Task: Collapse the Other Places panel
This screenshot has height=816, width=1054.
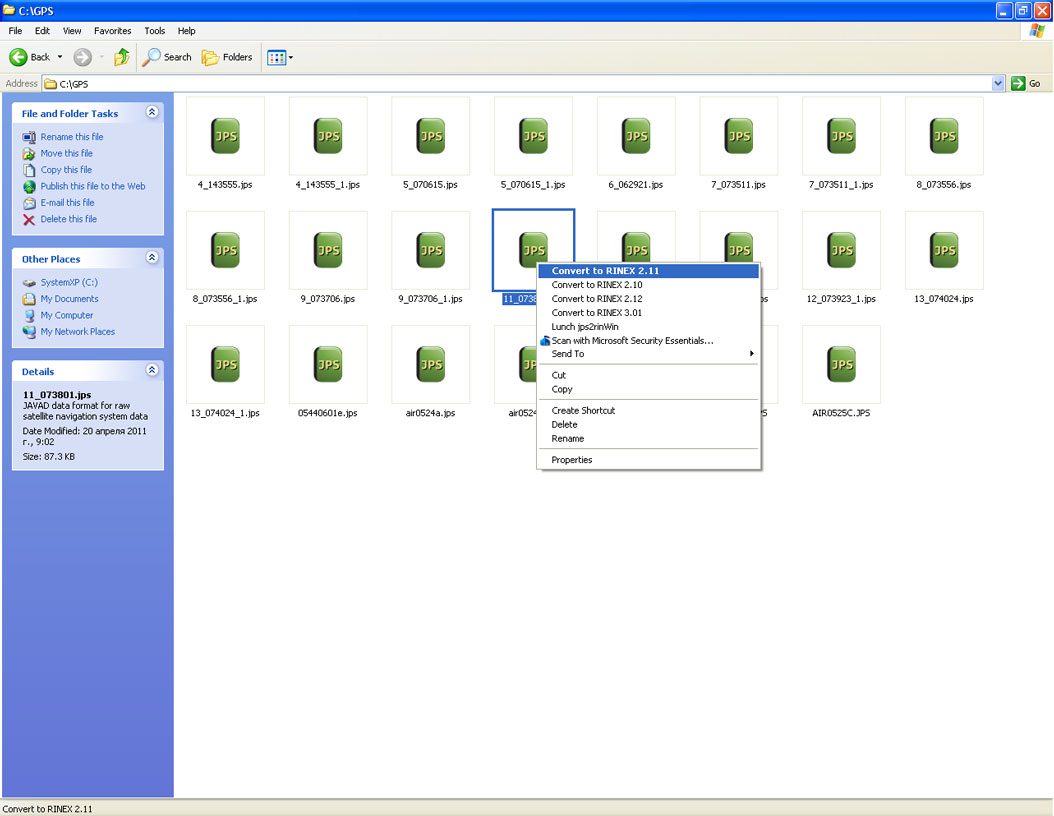Action: 152,258
